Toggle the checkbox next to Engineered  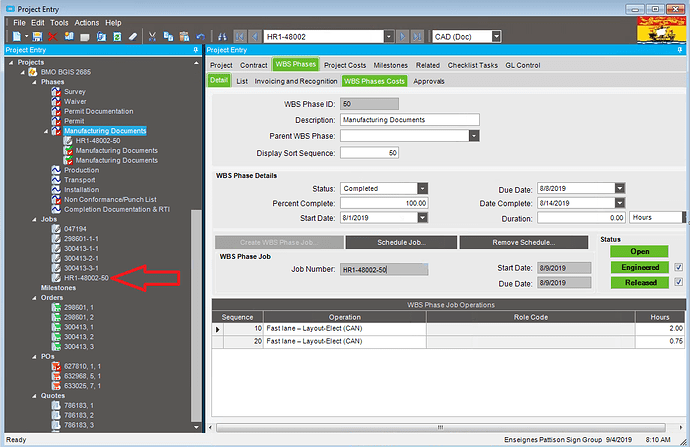coord(679,267)
